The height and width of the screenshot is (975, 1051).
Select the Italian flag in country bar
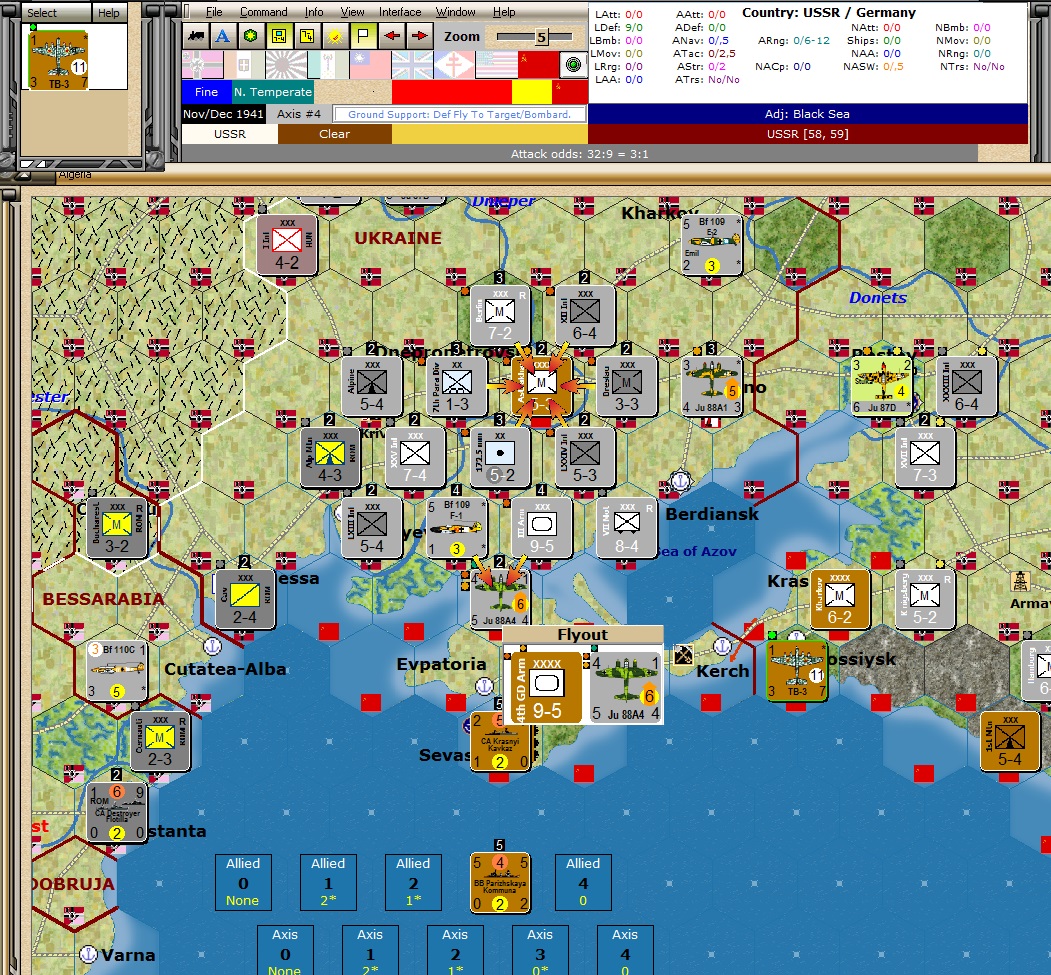(244, 65)
